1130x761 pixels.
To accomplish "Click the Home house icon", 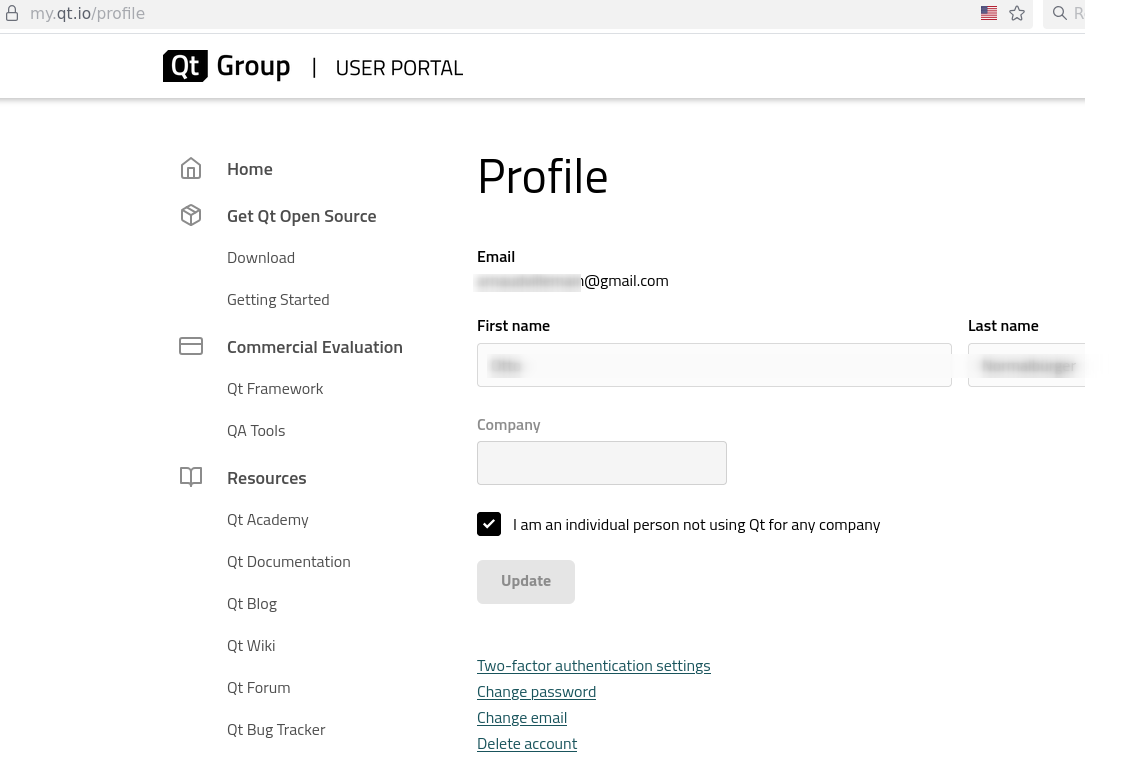I will tap(191, 169).
